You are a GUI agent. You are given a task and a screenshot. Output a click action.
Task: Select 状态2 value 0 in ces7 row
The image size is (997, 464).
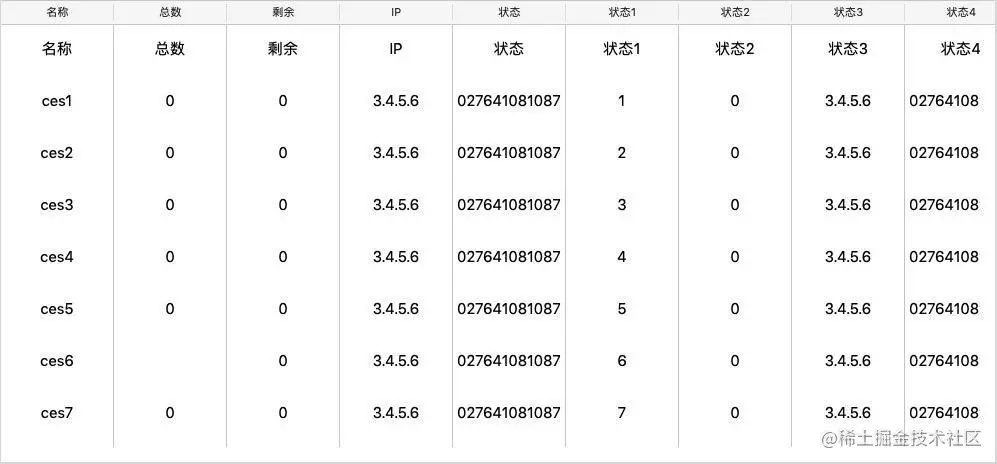click(735, 413)
